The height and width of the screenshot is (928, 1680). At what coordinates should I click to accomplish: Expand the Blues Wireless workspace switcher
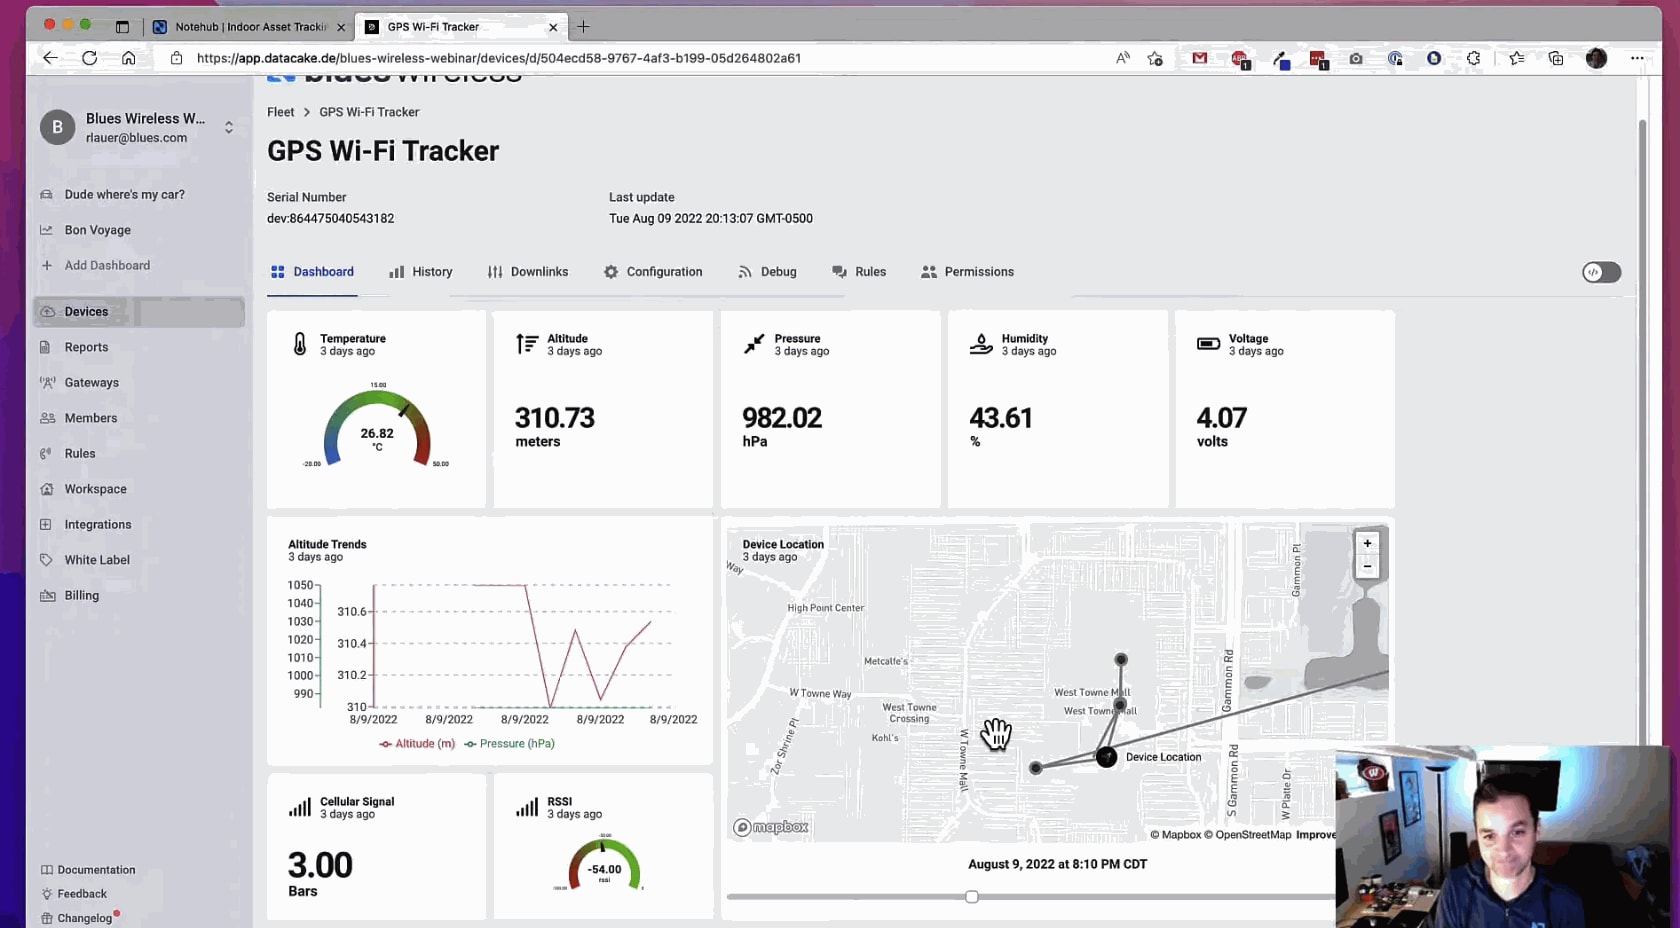(229, 127)
